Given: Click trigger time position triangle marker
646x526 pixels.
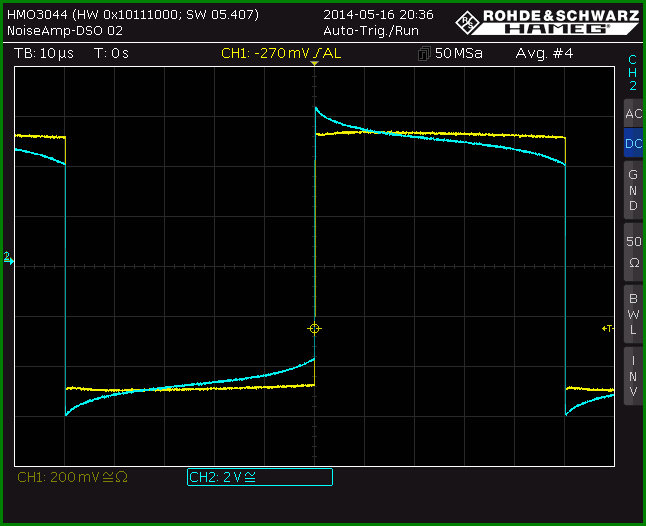Looking at the screenshot, I should [x=314, y=63].
